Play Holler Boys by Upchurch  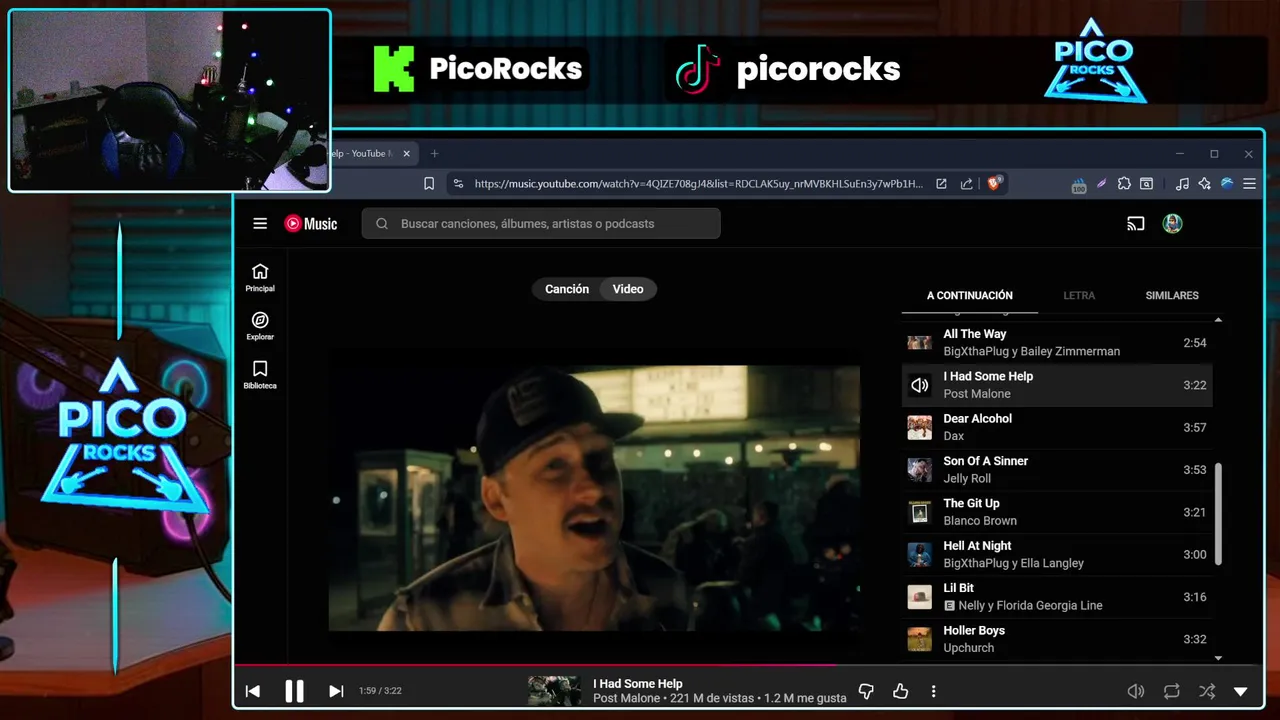point(1057,639)
